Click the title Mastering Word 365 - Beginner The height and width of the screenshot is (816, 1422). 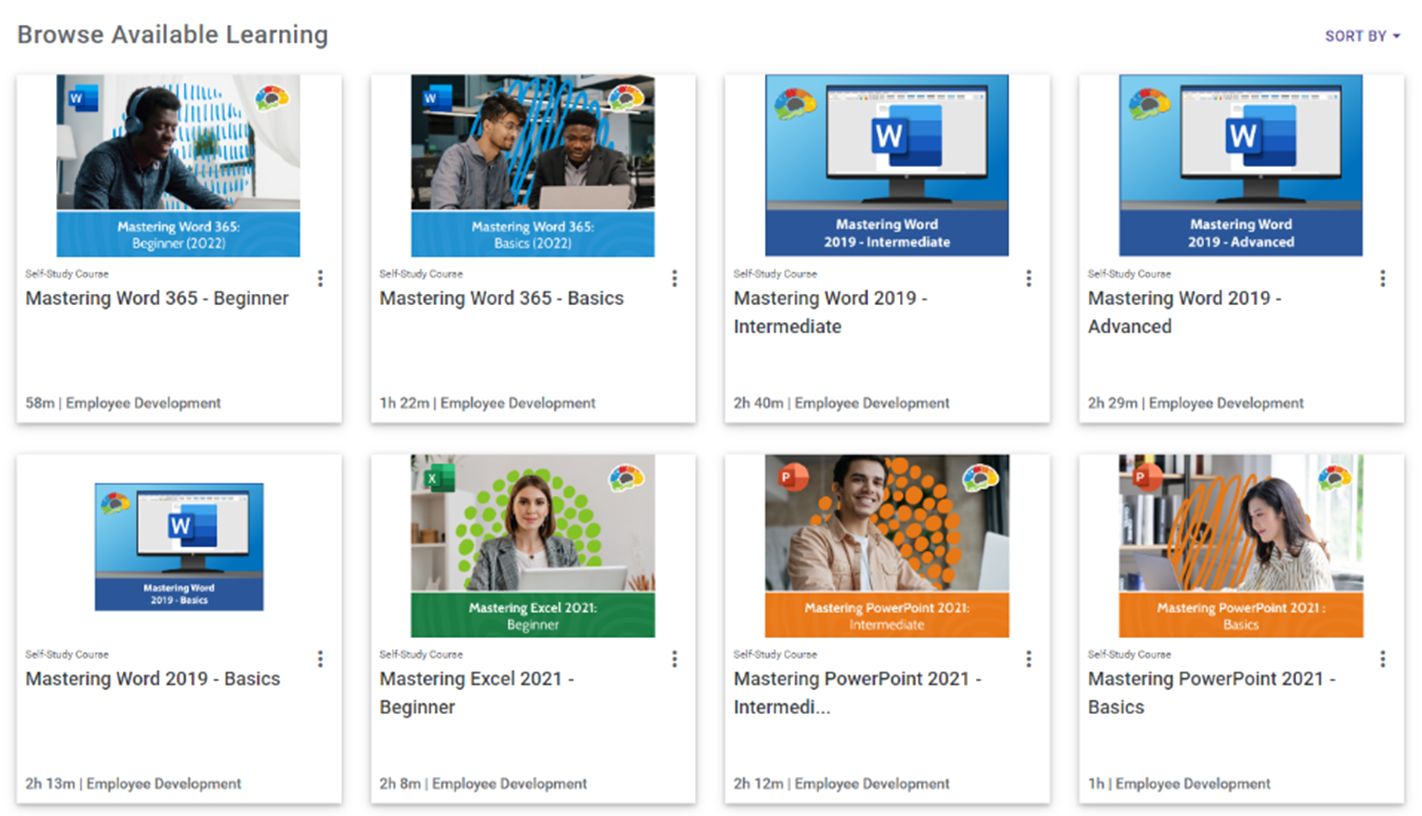(x=157, y=298)
